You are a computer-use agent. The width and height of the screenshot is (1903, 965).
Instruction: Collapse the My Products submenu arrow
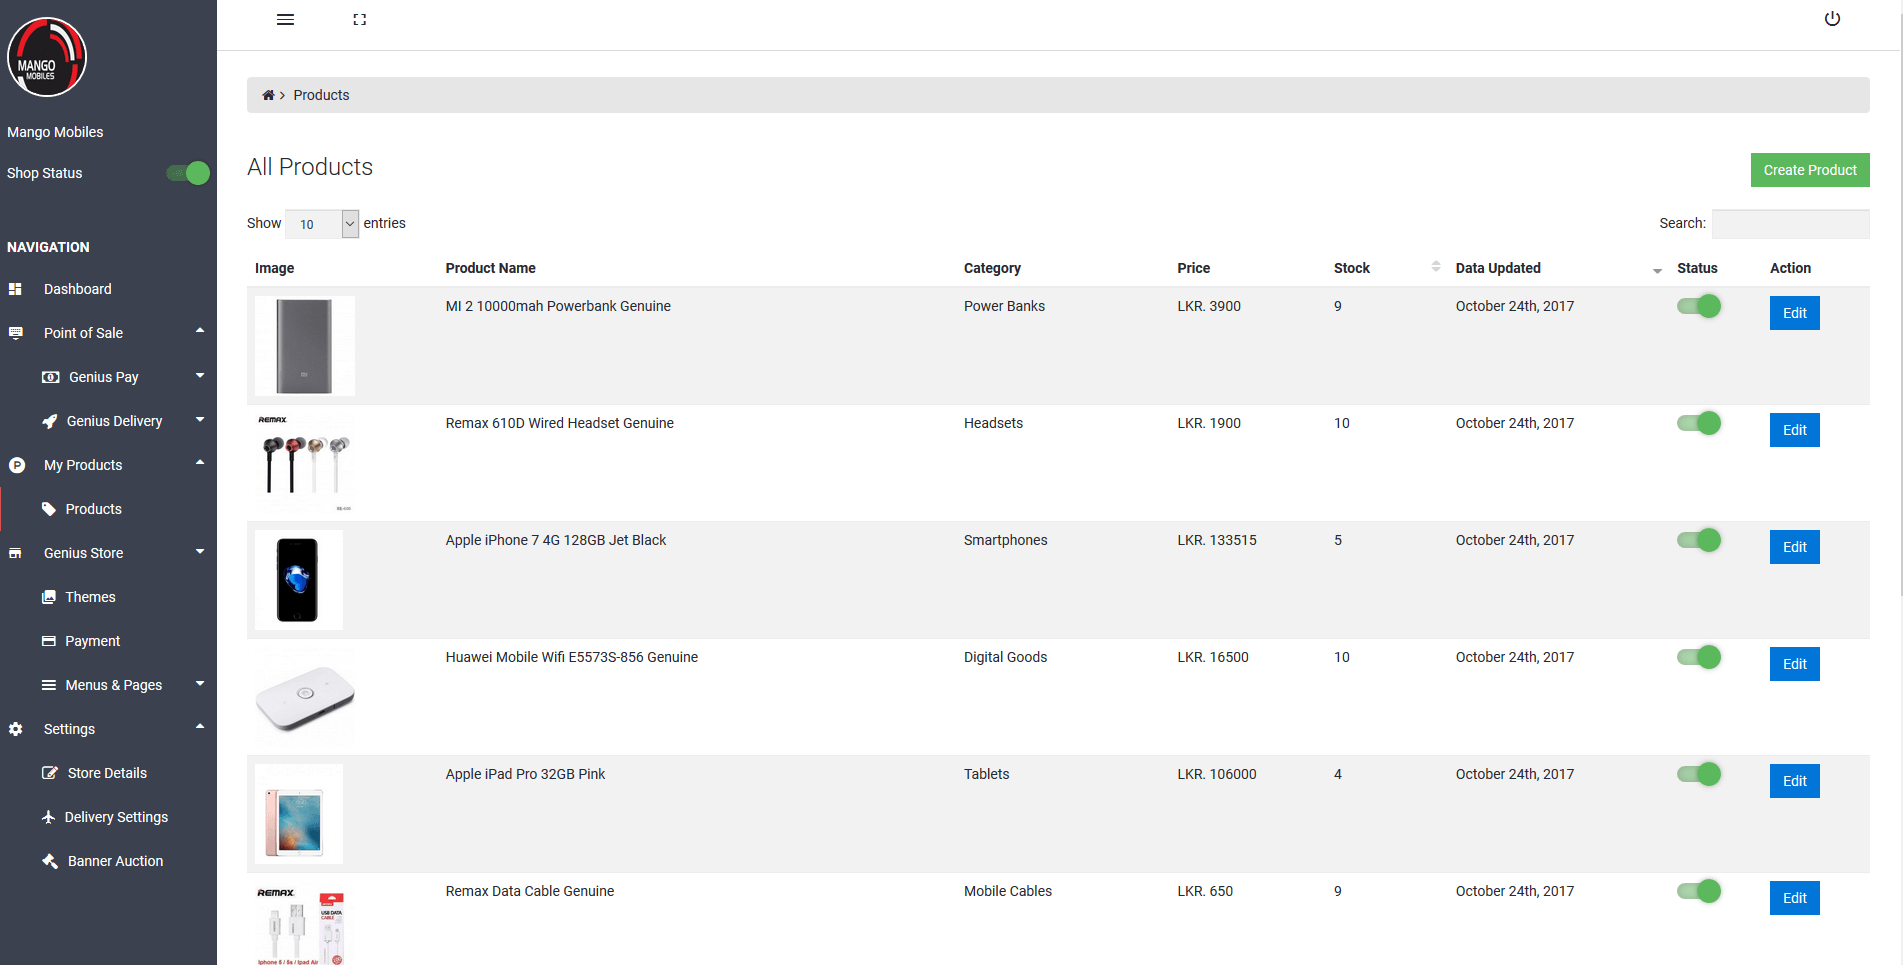(x=200, y=463)
